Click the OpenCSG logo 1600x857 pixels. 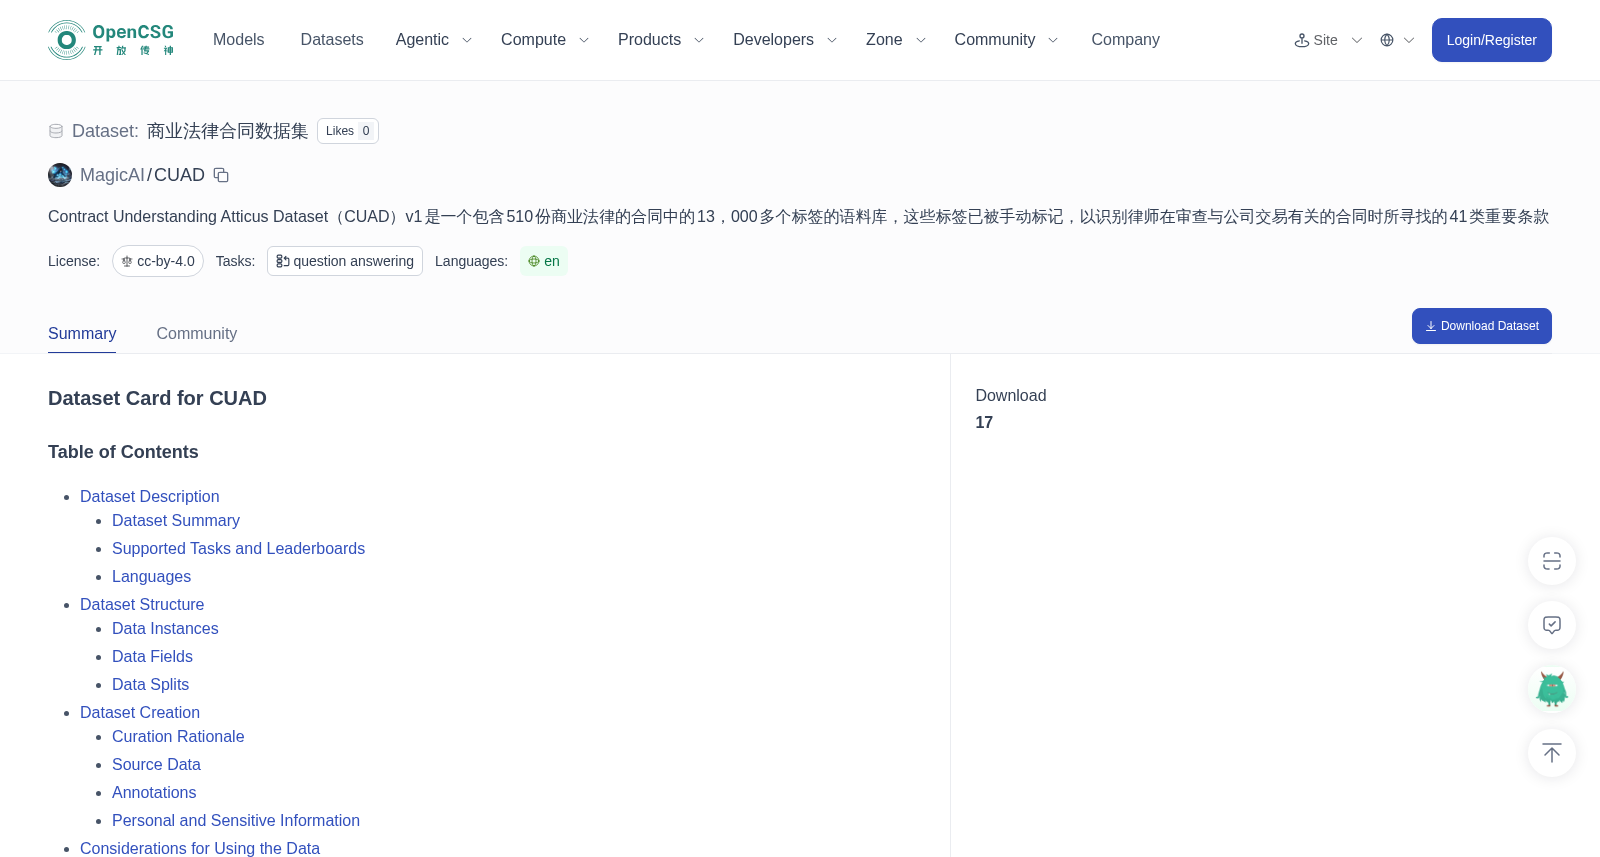[x=111, y=40]
